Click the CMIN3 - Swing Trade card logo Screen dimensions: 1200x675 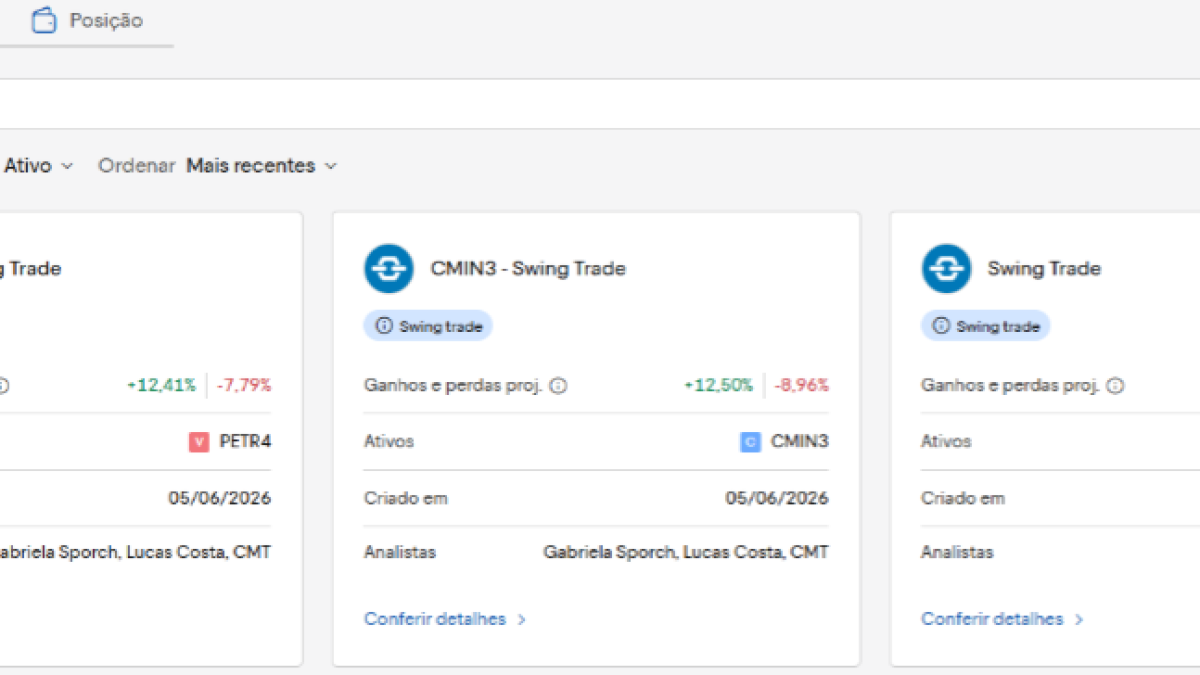pos(389,268)
